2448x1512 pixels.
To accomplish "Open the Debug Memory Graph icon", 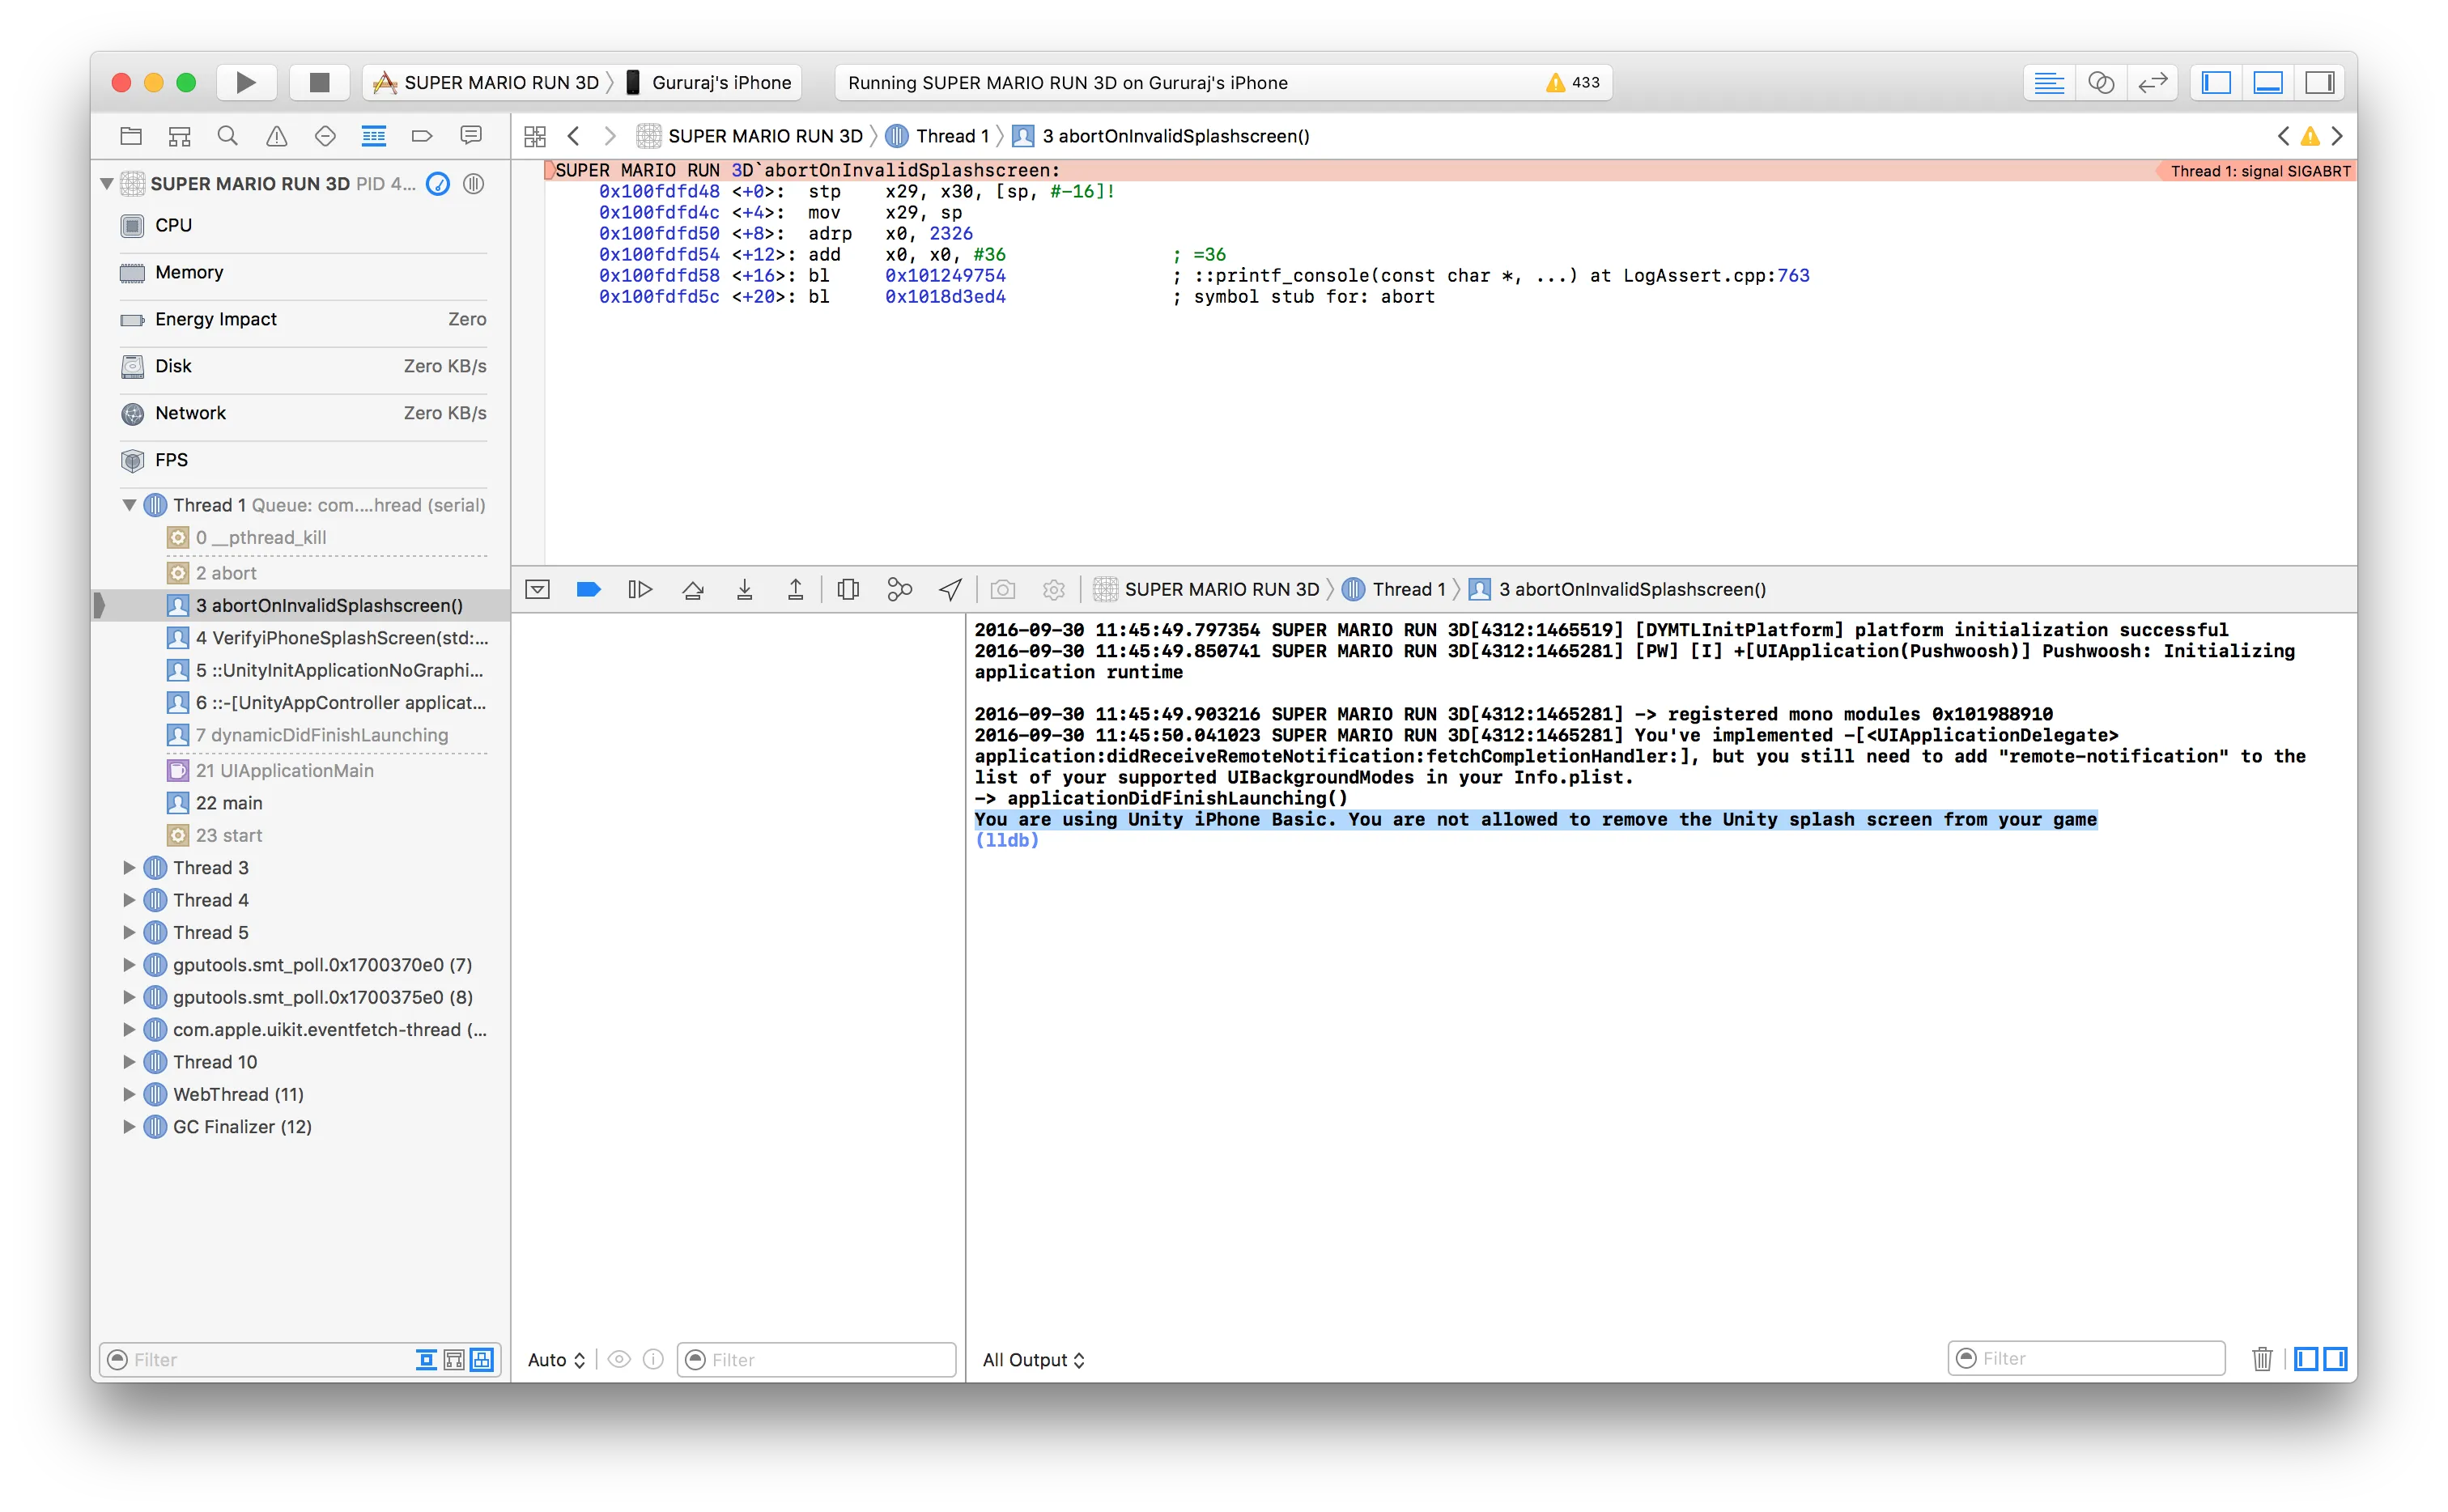I will point(899,590).
